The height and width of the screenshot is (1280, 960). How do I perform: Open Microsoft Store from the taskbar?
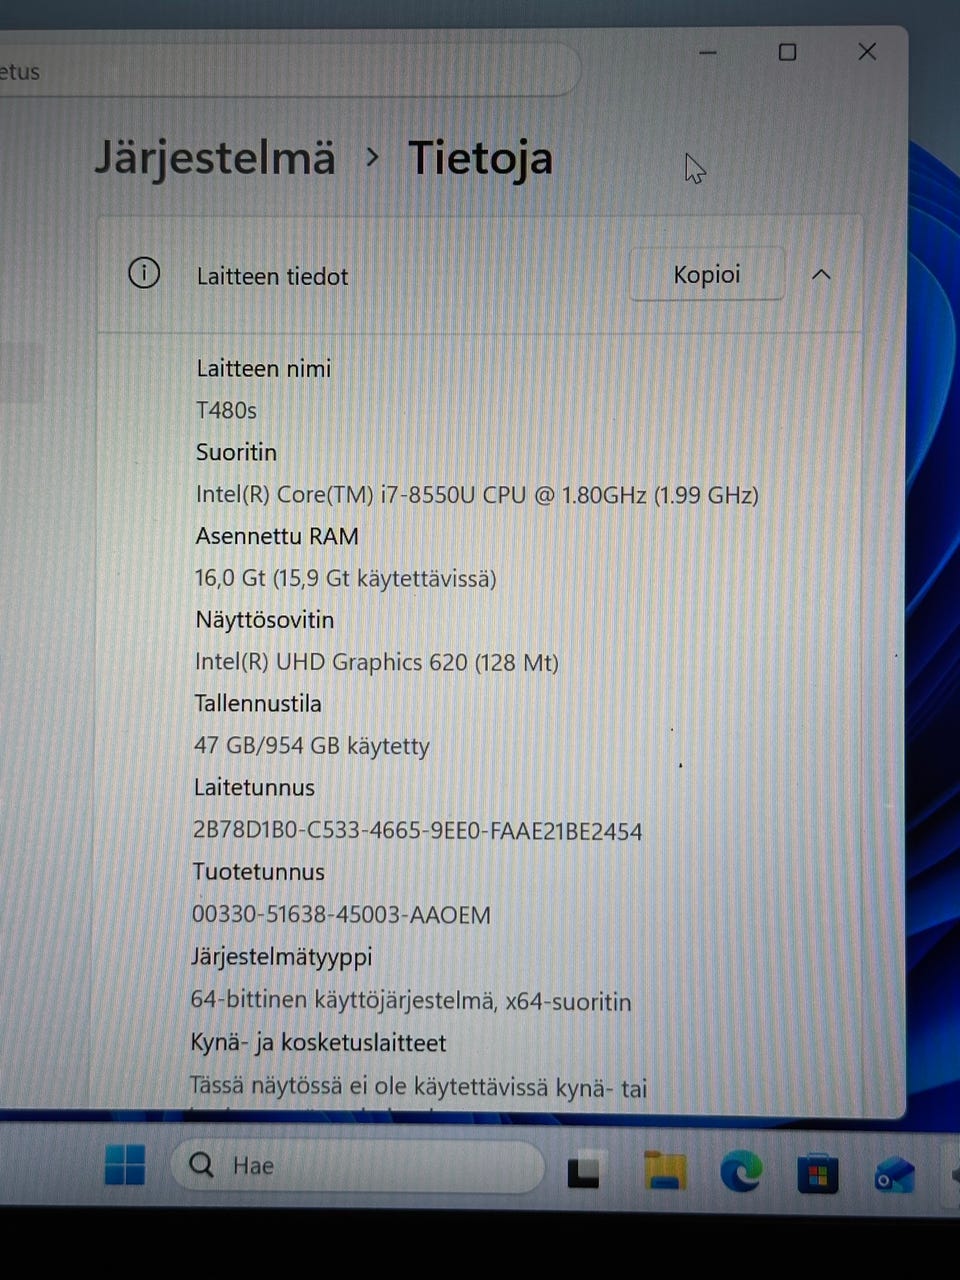pyautogui.click(x=818, y=1174)
